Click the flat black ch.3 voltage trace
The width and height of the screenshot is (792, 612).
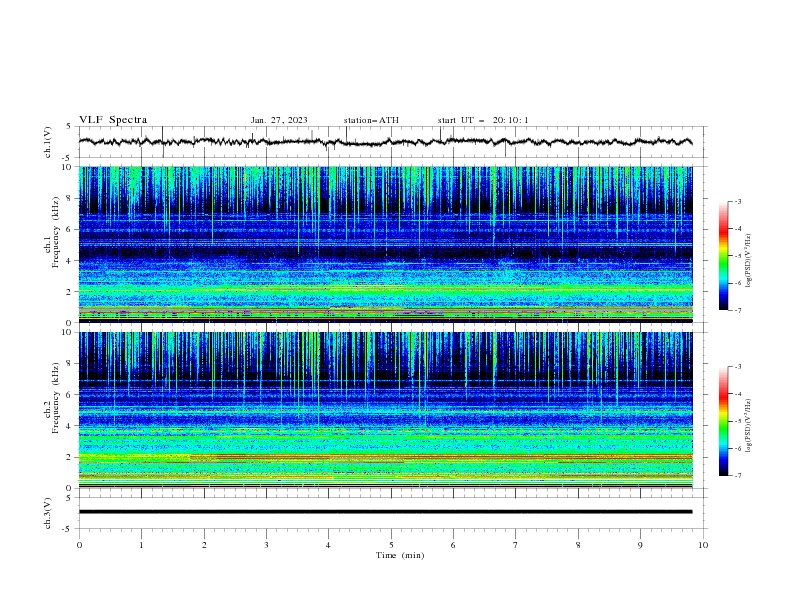(x=385, y=512)
